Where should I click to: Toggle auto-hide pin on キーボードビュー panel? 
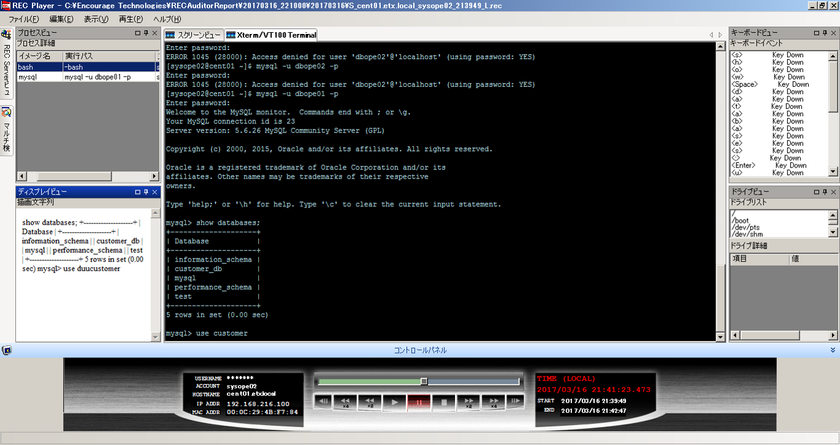(825, 33)
